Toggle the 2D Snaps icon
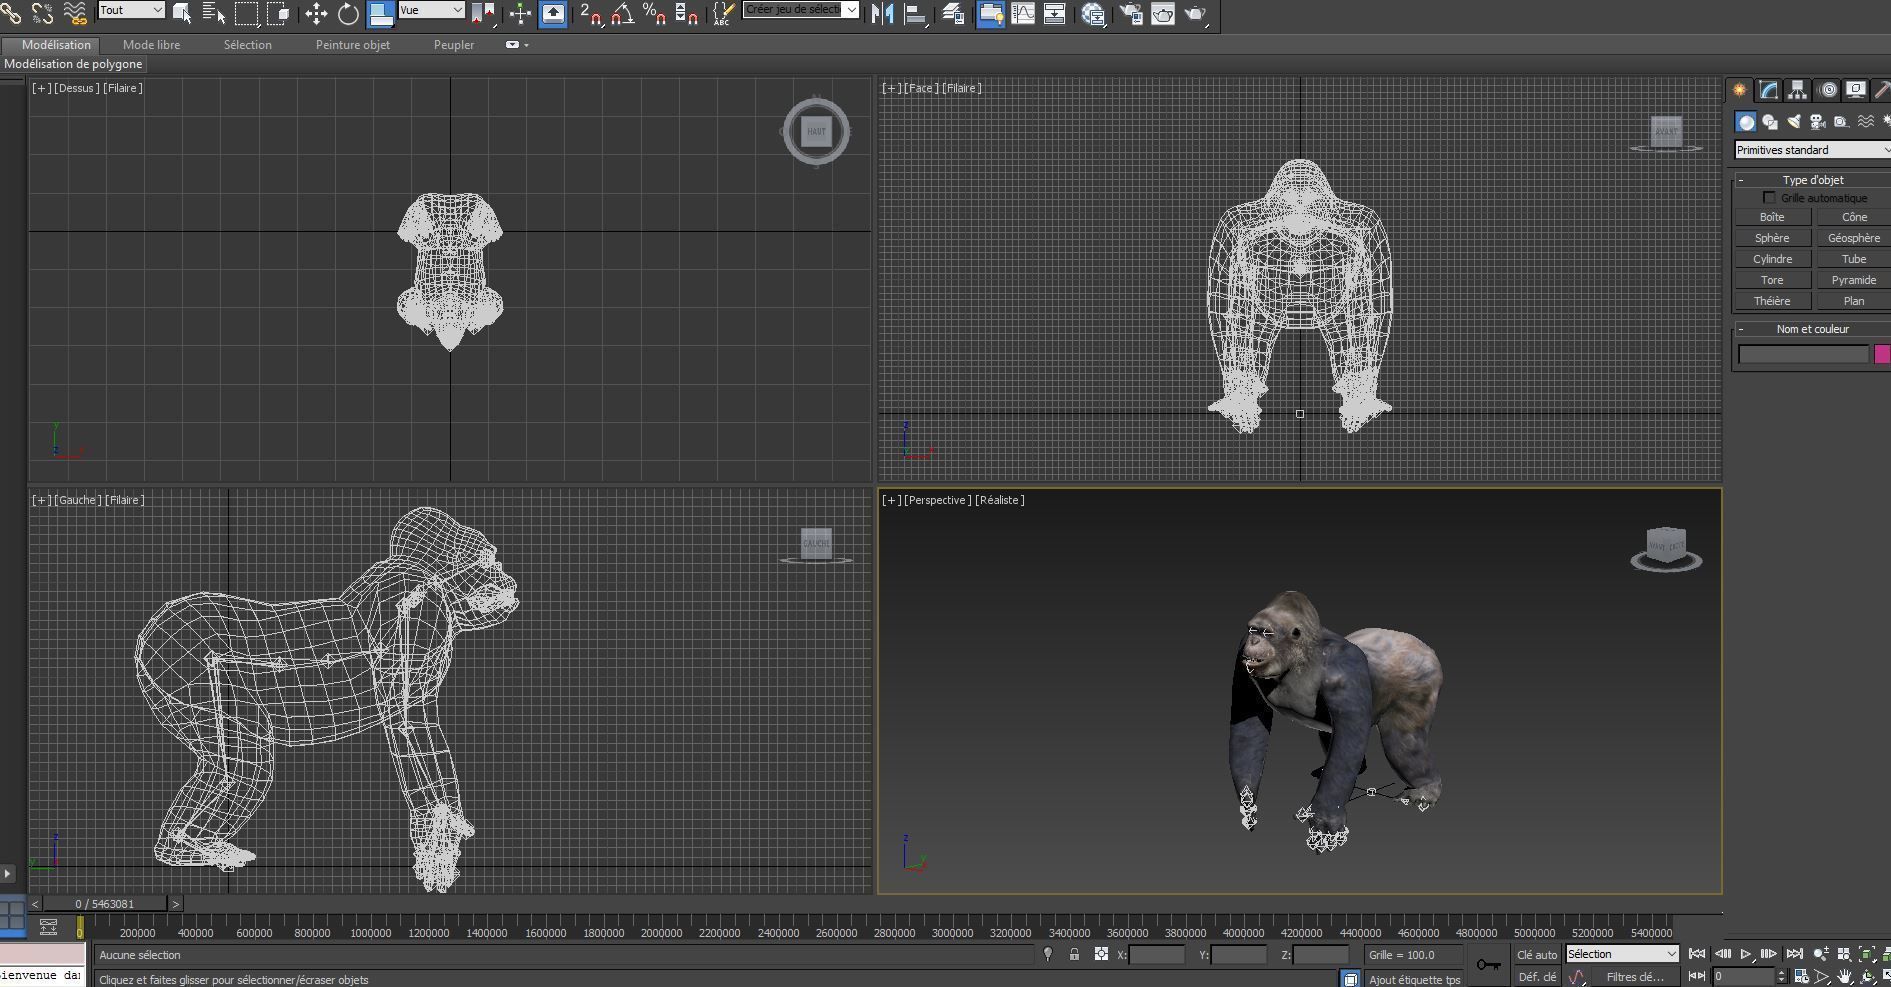This screenshot has width=1891, height=987. (x=591, y=13)
